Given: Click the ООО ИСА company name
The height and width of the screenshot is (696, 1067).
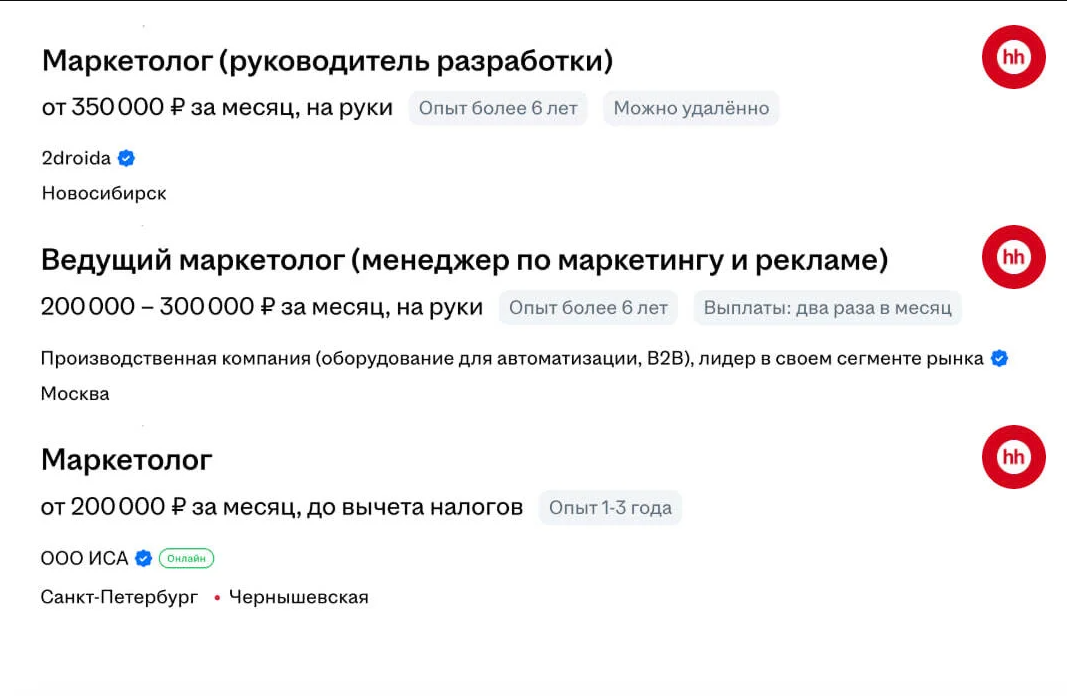Looking at the screenshot, I should click(84, 558).
